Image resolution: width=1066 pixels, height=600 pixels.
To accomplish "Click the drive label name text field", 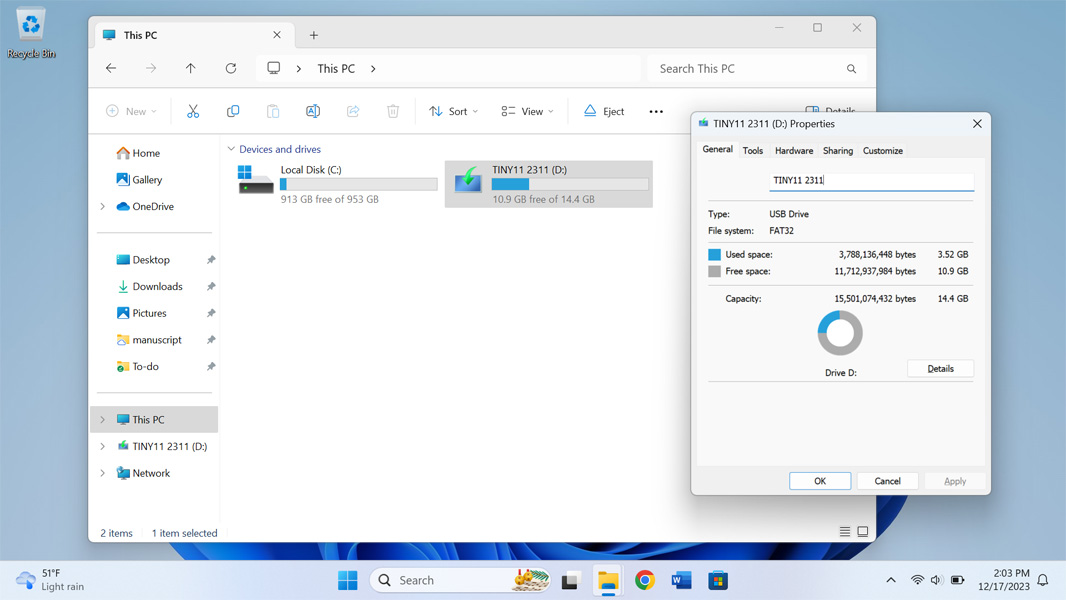I will pos(870,181).
